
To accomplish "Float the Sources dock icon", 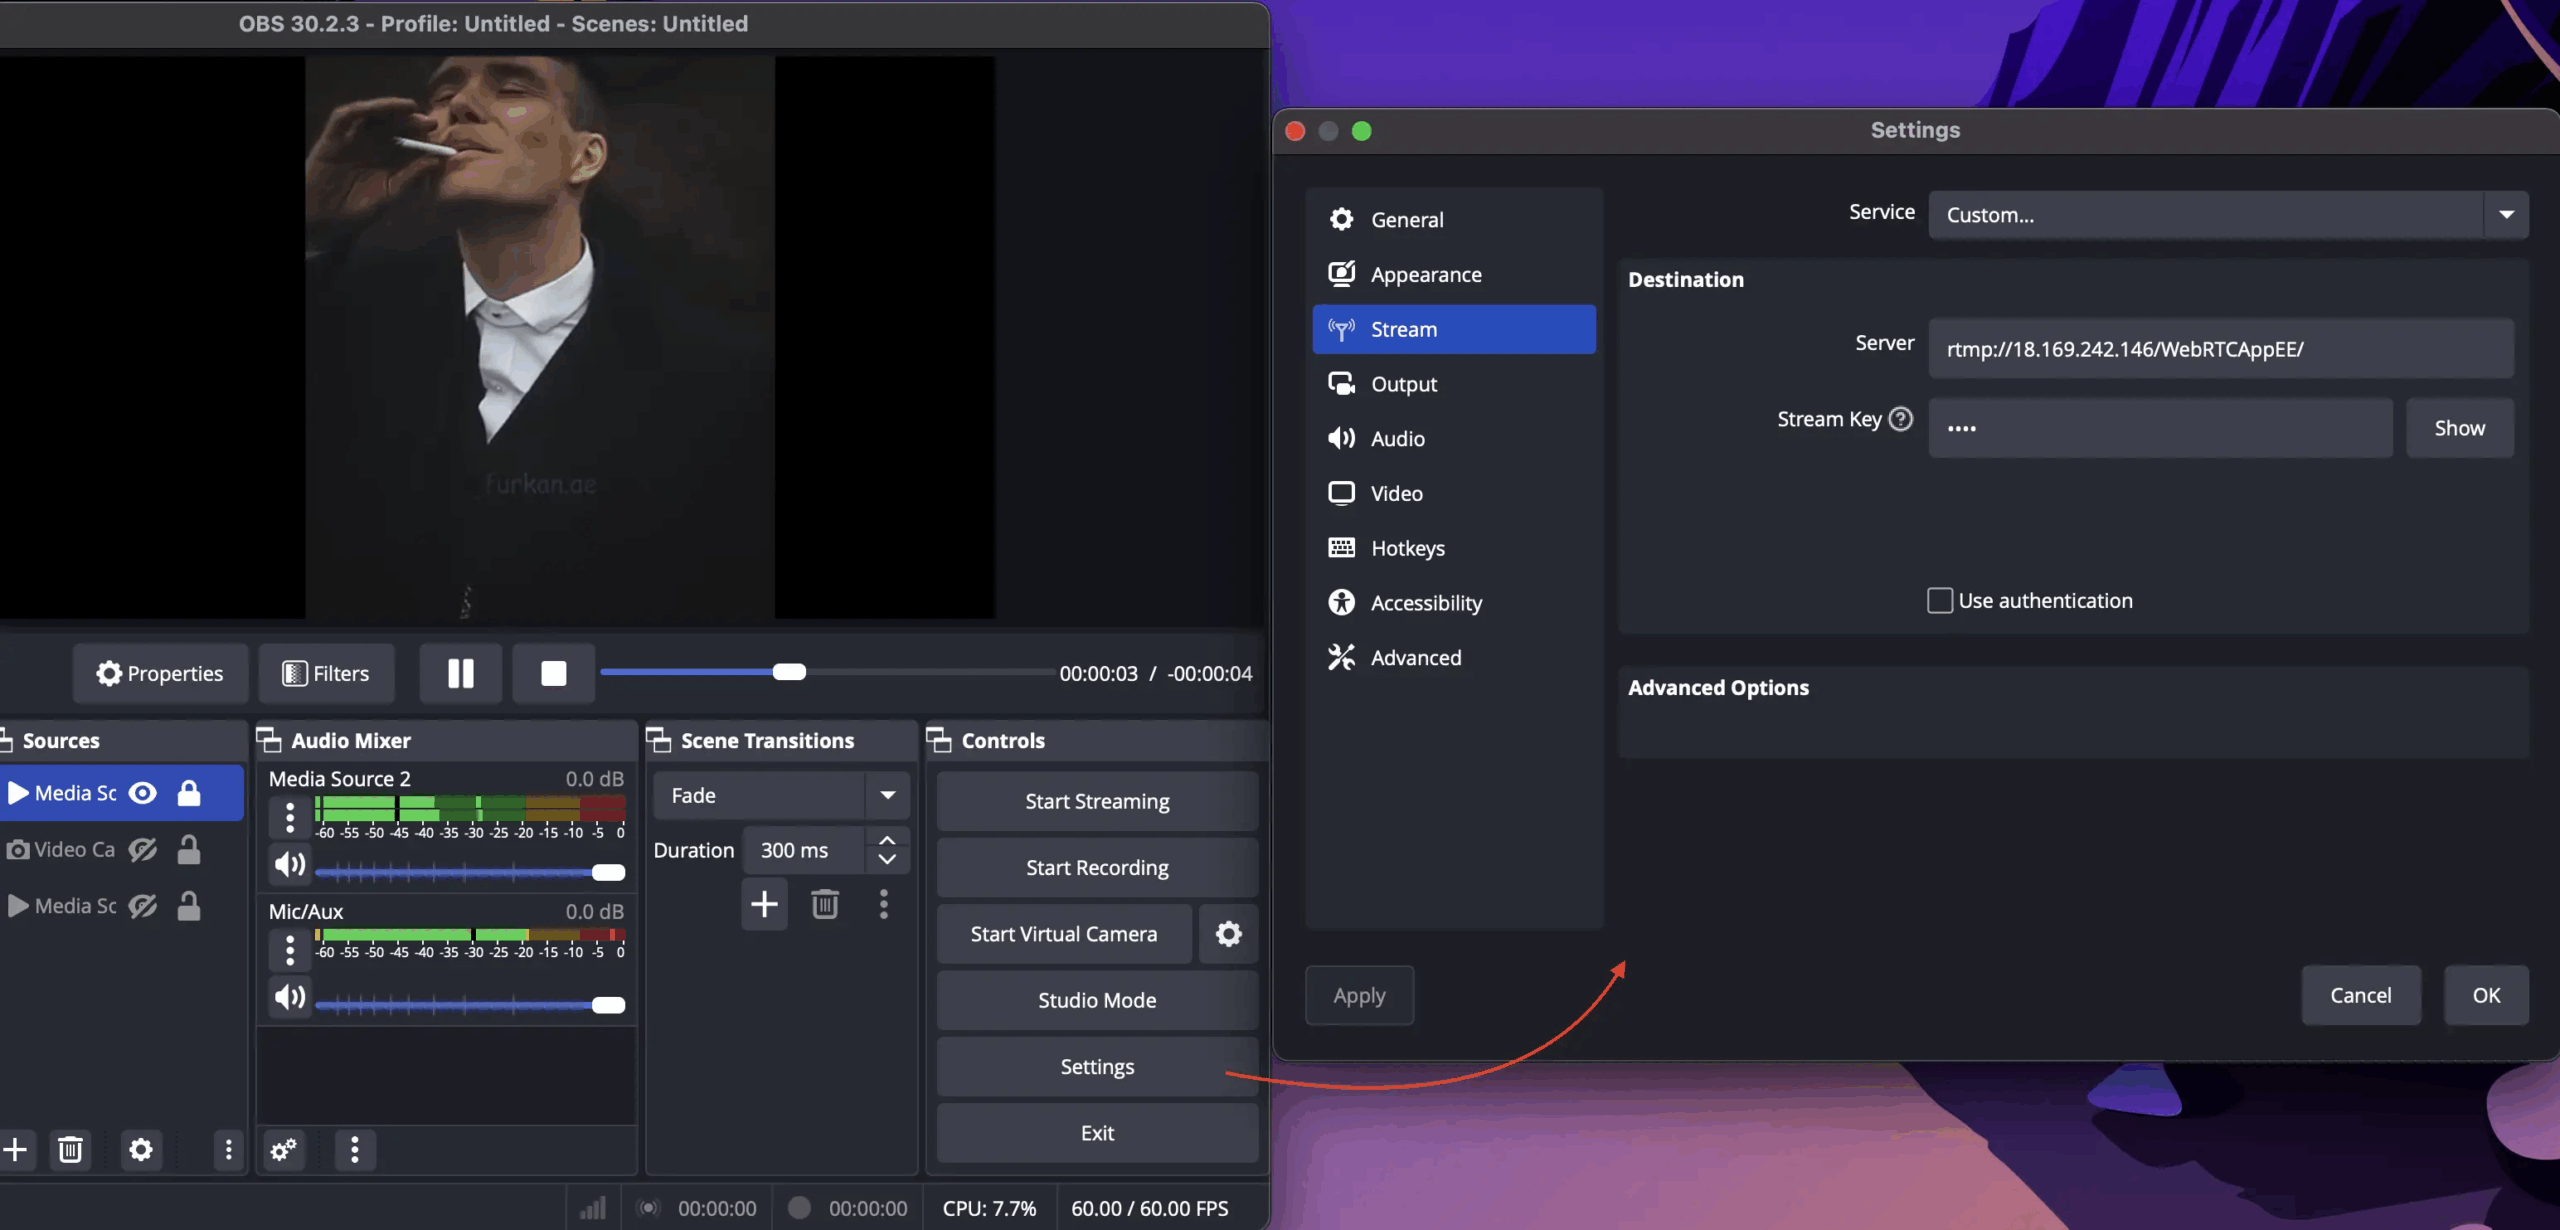I will pyautogui.click(x=5, y=740).
